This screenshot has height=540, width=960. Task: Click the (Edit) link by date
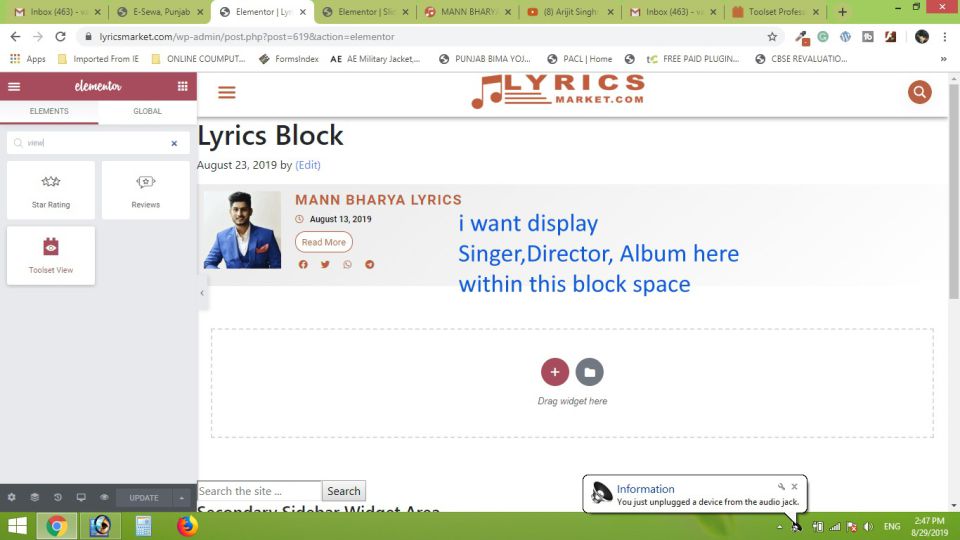coord(308,165)
